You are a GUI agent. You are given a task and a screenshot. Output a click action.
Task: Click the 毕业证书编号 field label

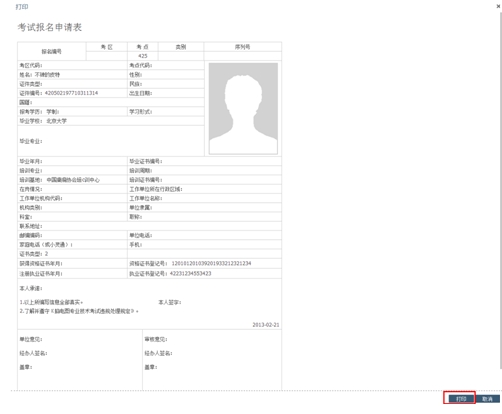[x=146, y=161]
